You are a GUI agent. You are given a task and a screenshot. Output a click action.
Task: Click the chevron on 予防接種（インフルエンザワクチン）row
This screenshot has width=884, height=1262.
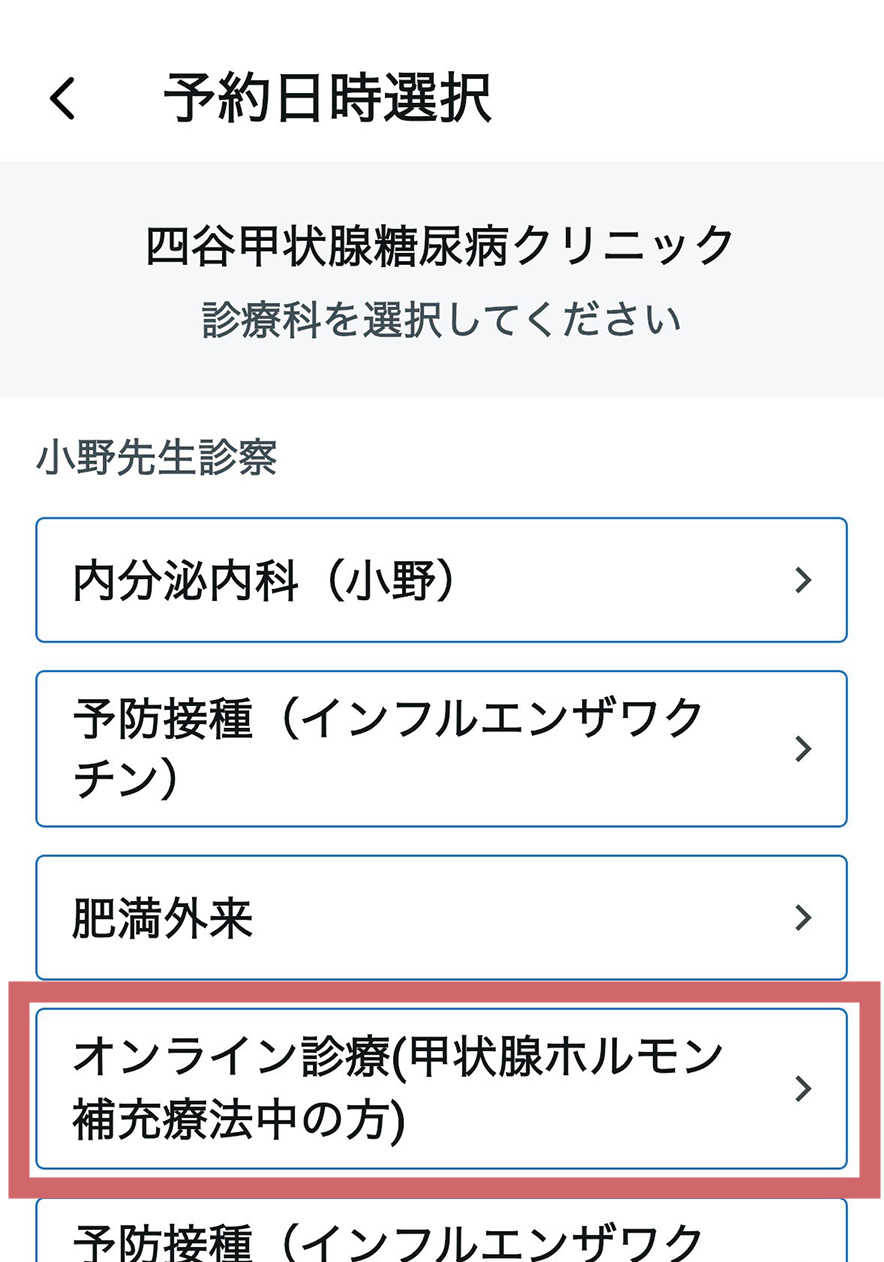805,749
